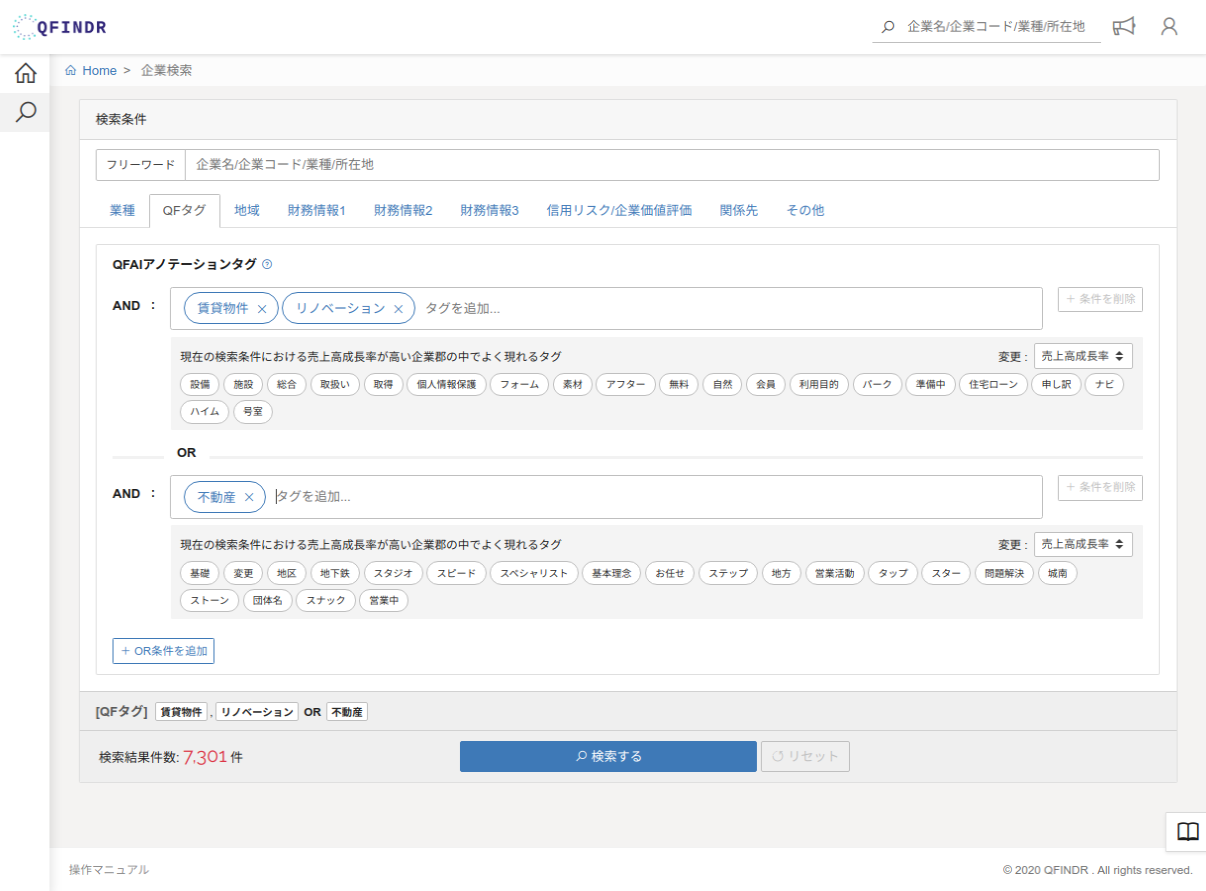Open the user account icon

(1169, 27)
